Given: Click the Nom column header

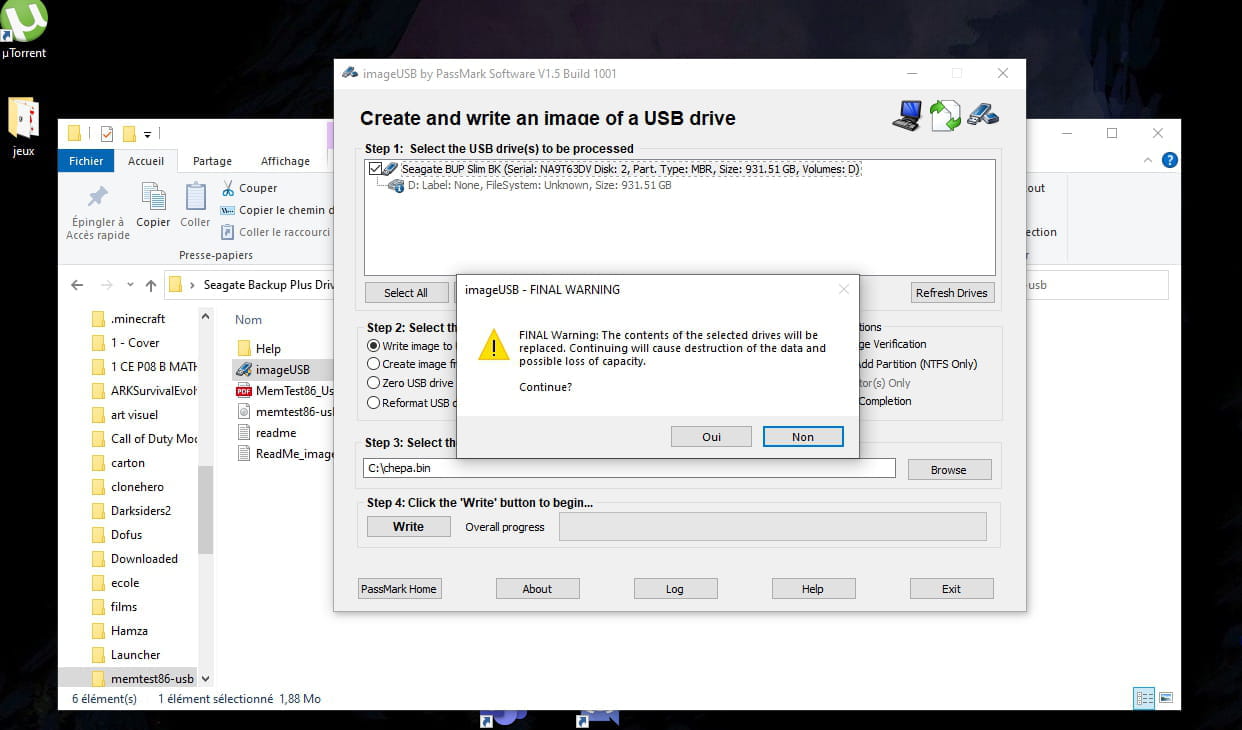Looking at the screenshot, I should click(249, 320).
